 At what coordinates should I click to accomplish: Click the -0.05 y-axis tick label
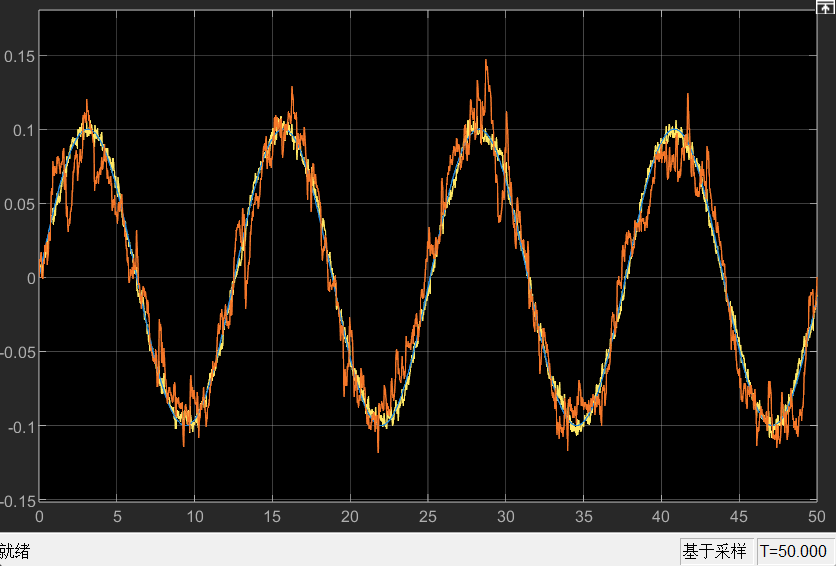click(x=18, y=352)
